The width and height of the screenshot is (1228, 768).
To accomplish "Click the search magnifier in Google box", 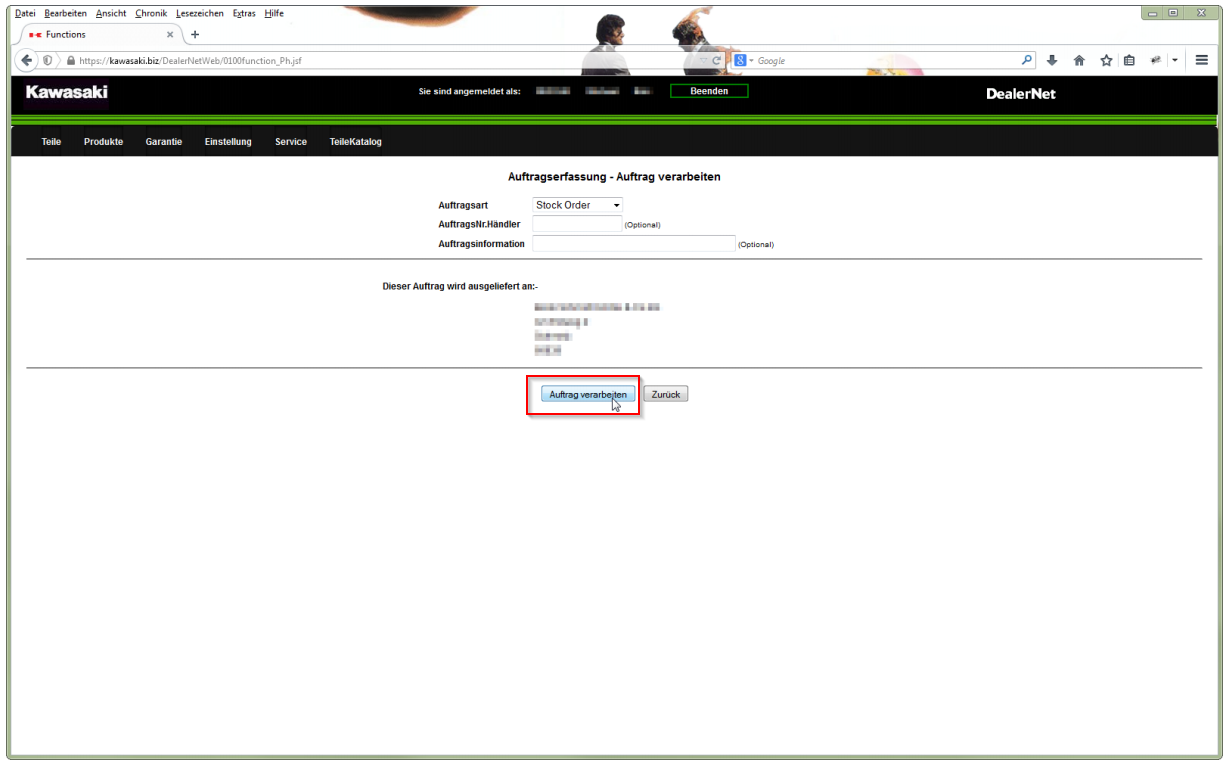I will [x=1027, y=60].
